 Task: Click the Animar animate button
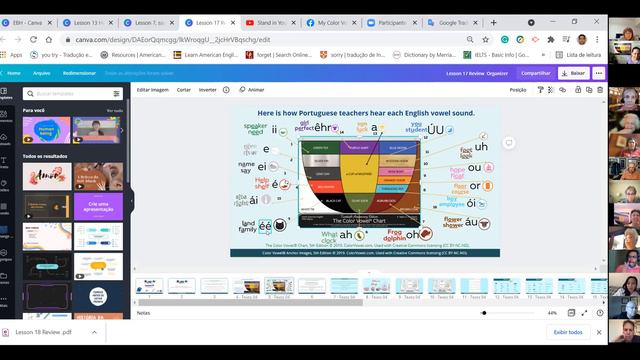pyautogui.click(x=252, y=90)
